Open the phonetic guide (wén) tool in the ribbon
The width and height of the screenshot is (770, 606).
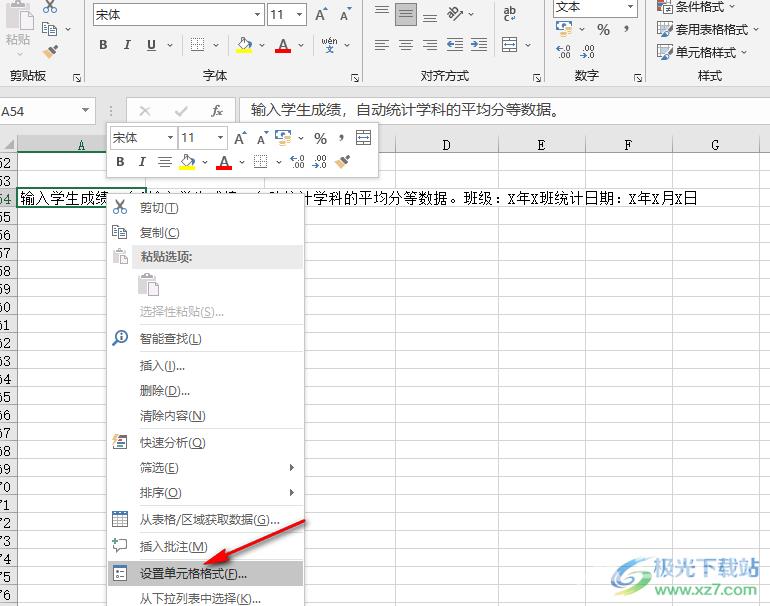(330, 45)
